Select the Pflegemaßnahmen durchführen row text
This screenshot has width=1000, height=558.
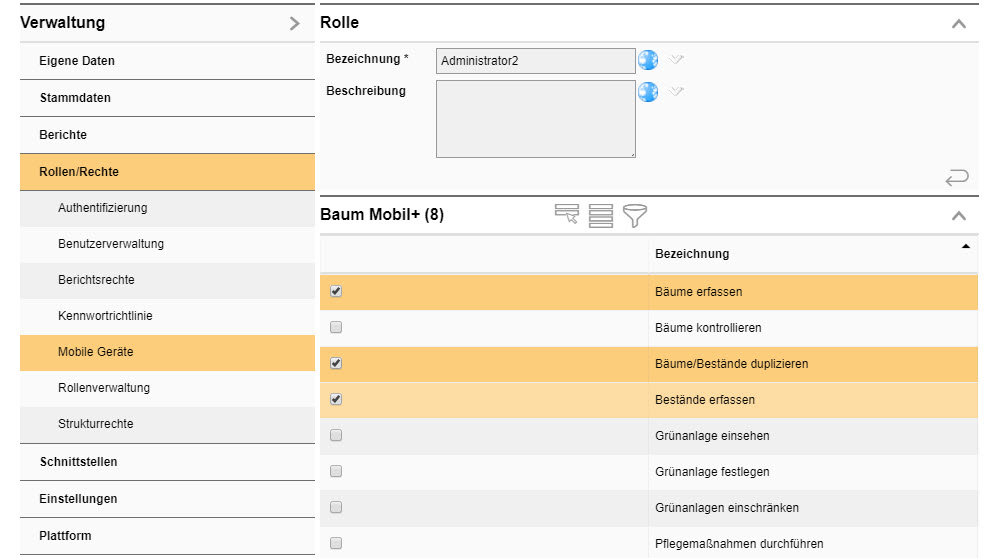(739, 544)
